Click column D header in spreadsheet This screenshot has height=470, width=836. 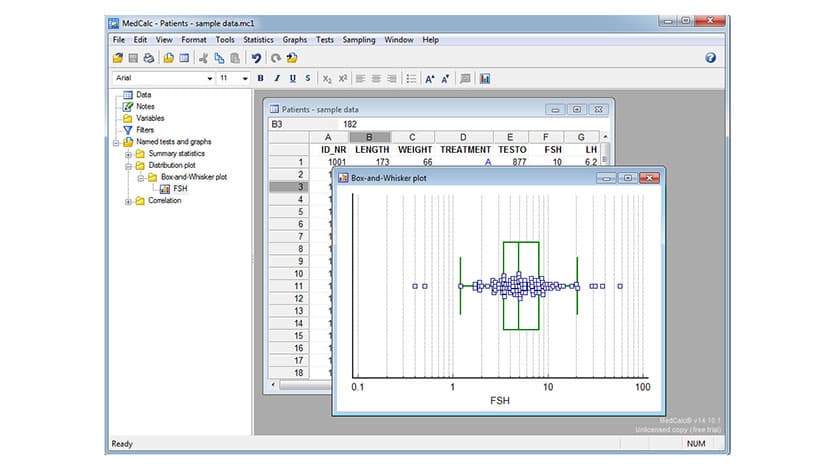point(463,137)
